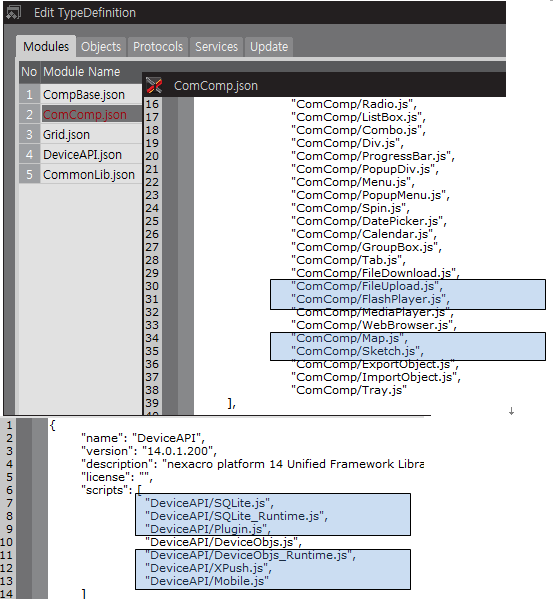Screen dimensions: 554x599
Task: Open the Protocols tab
Action: pos(158,47)
